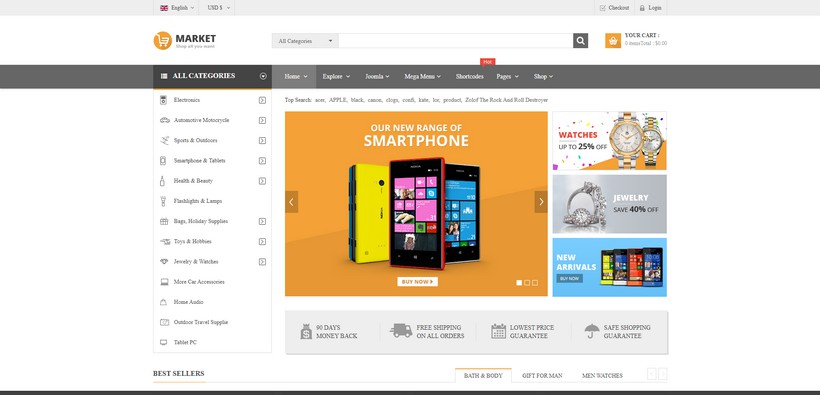820x395 pixels.
Task: Switch to the Gift For Man tab
Action: click(x=542, y=376)
